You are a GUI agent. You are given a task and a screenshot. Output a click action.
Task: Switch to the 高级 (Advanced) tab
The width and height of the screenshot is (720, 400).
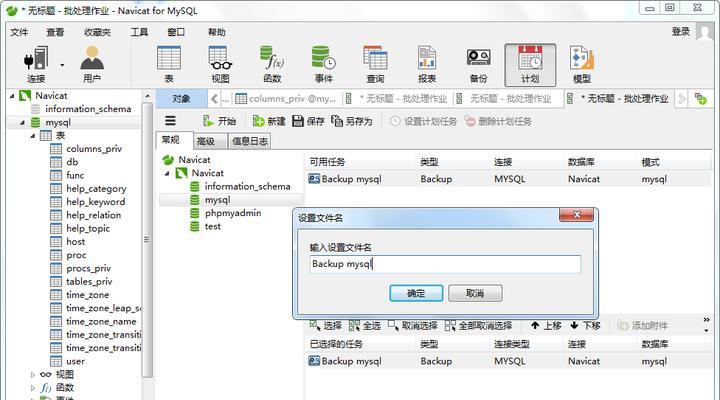point(206,141)
